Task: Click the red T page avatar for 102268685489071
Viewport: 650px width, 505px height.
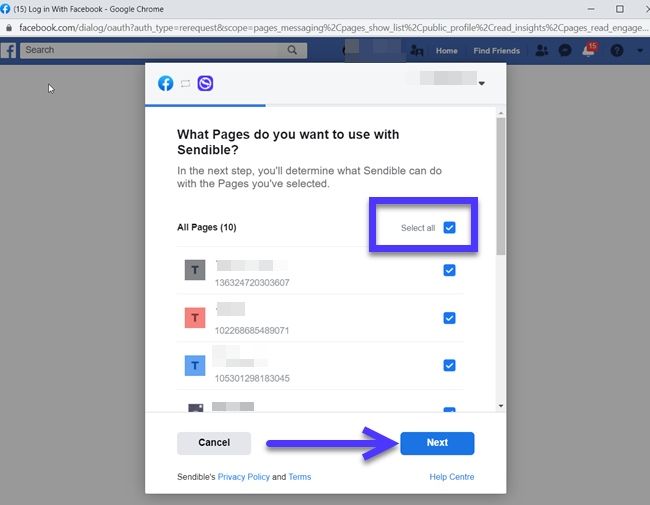Action: (195, 318)
